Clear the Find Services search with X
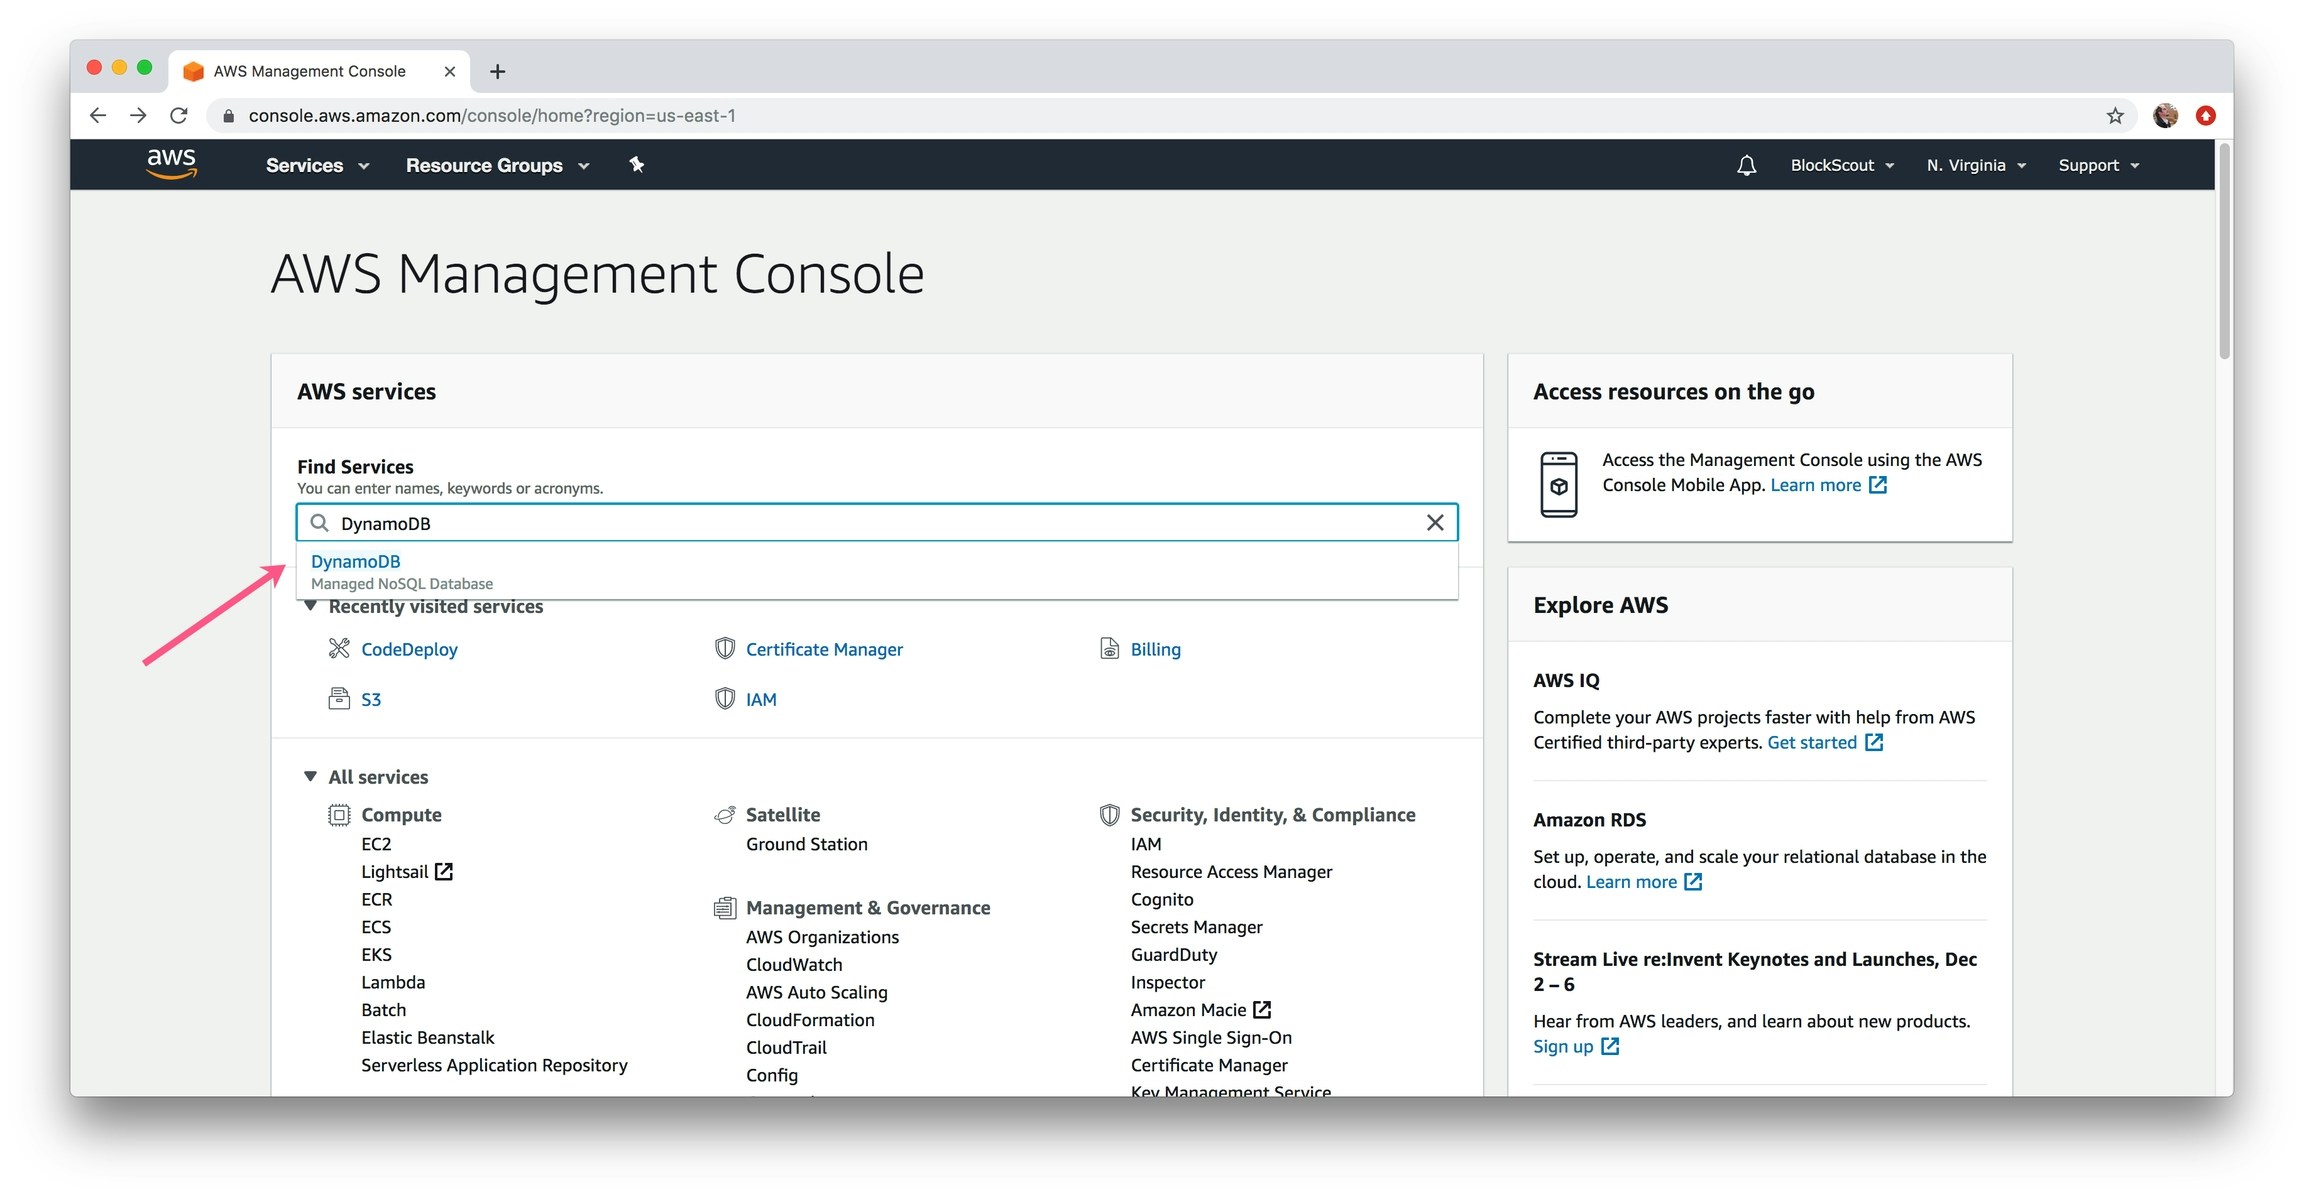This screenshot has width=2304, height=1197. (1435, 523)
